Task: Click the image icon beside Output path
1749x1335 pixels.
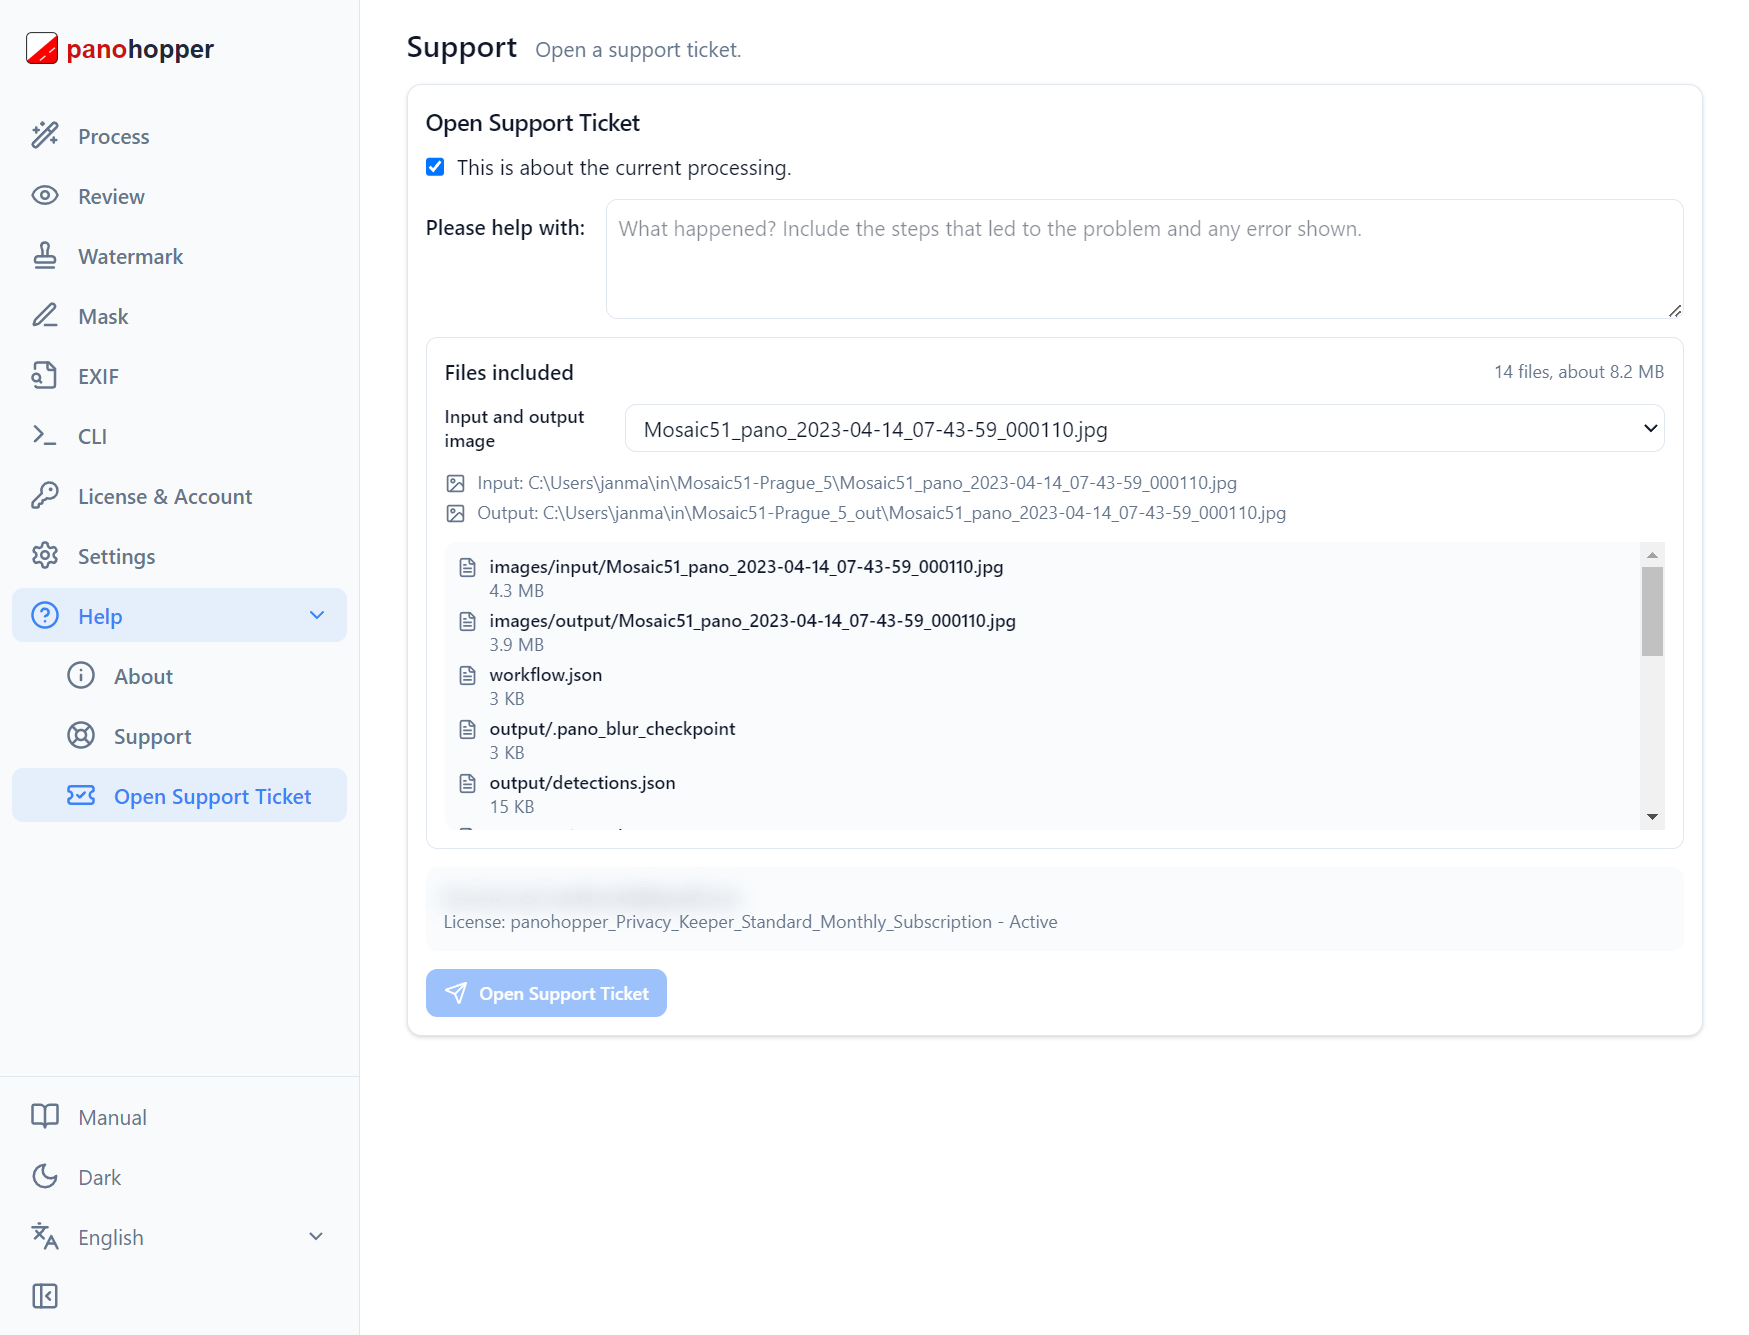Action: coord(455,514)
